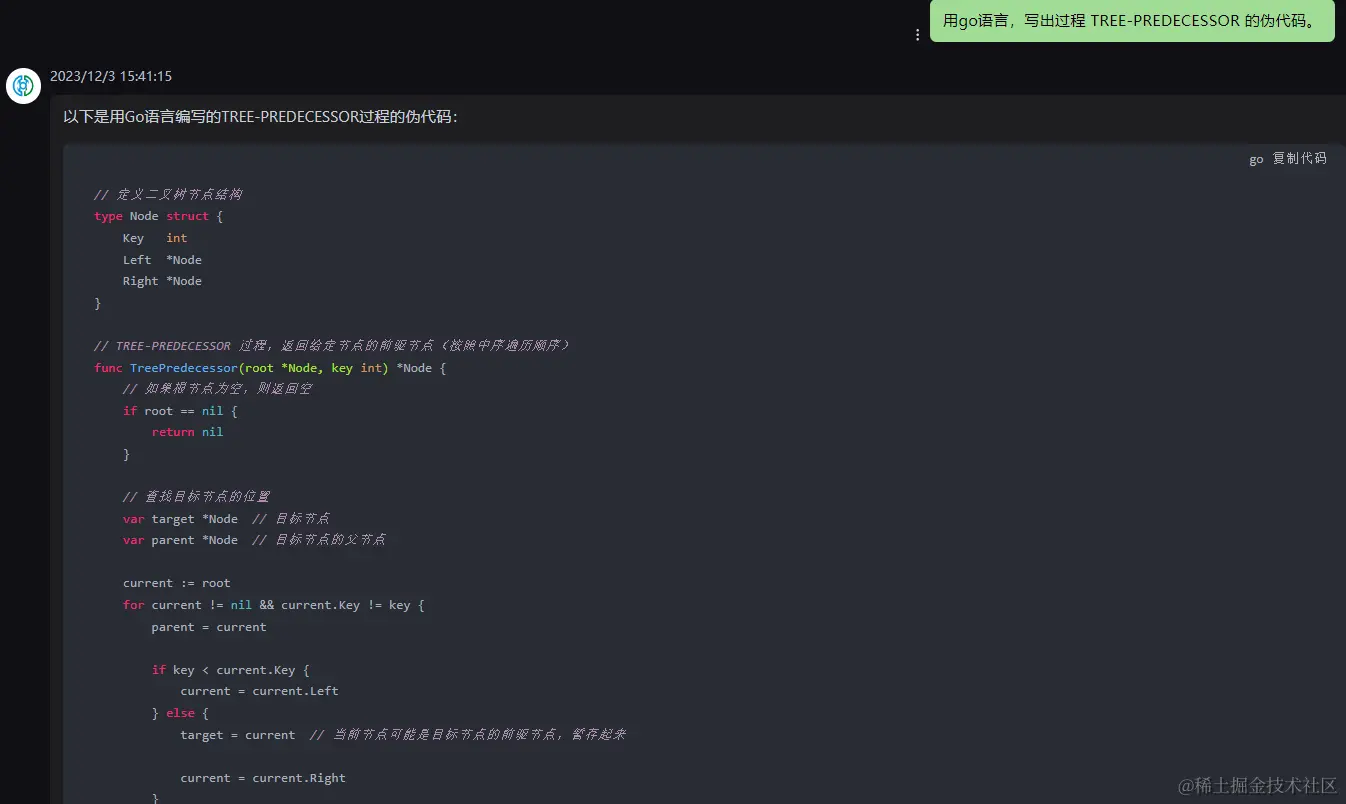This screenshot has width=1346, height=804.
Task: Click the line current := root
Action: (x=176, y=583)
